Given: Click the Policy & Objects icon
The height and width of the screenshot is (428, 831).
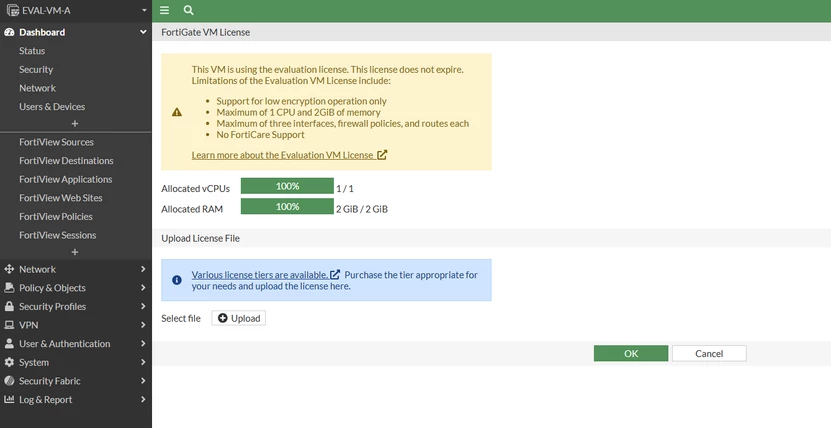Looking at the screenshot, I should (x=9, y=288).
